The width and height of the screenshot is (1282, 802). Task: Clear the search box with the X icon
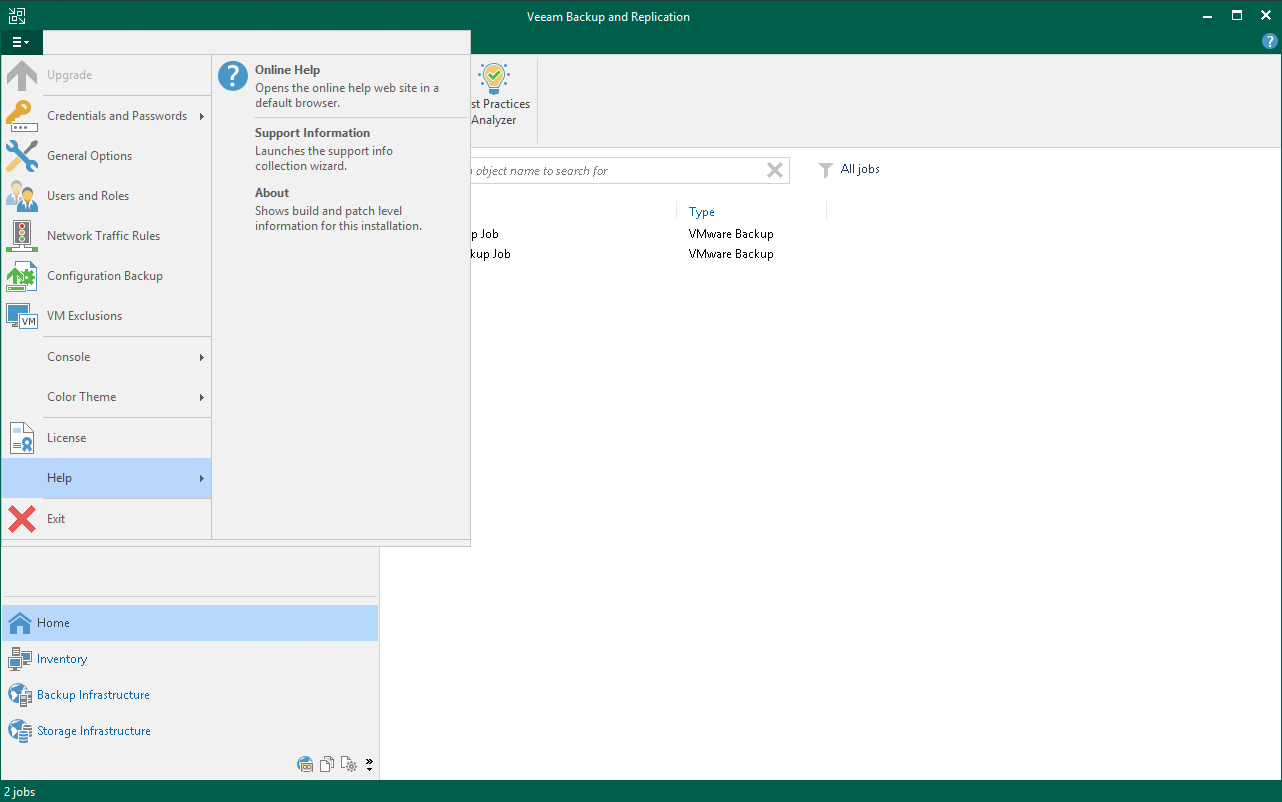click(775, 170)
